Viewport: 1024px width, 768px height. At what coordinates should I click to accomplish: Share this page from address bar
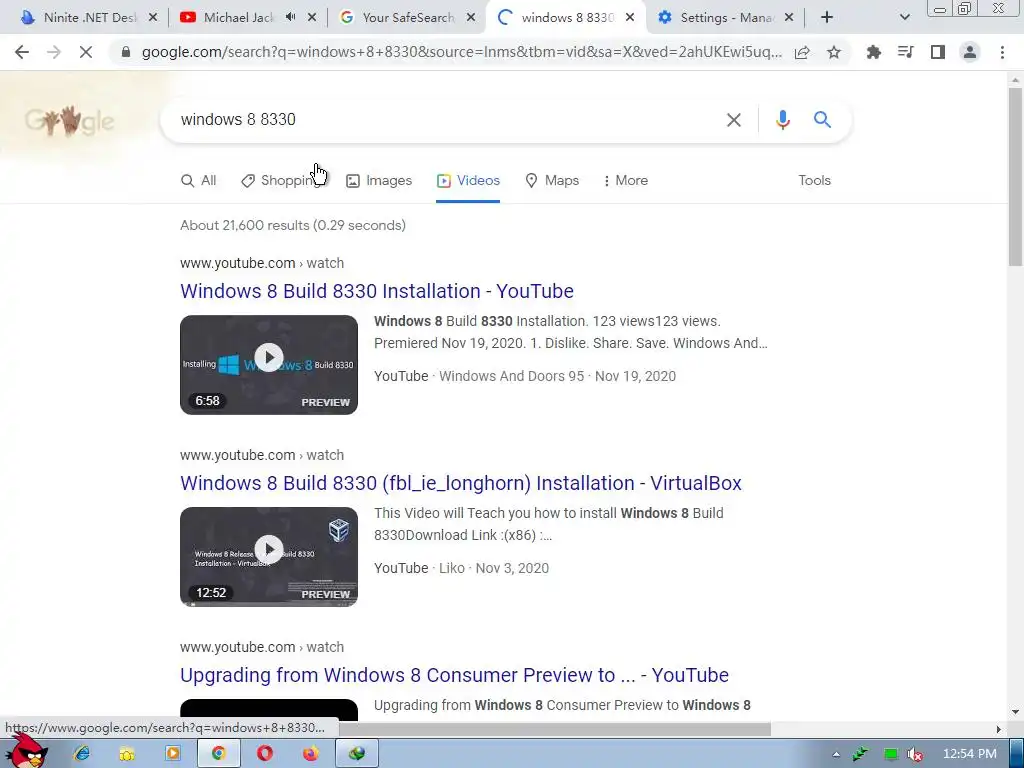point(802,52)
